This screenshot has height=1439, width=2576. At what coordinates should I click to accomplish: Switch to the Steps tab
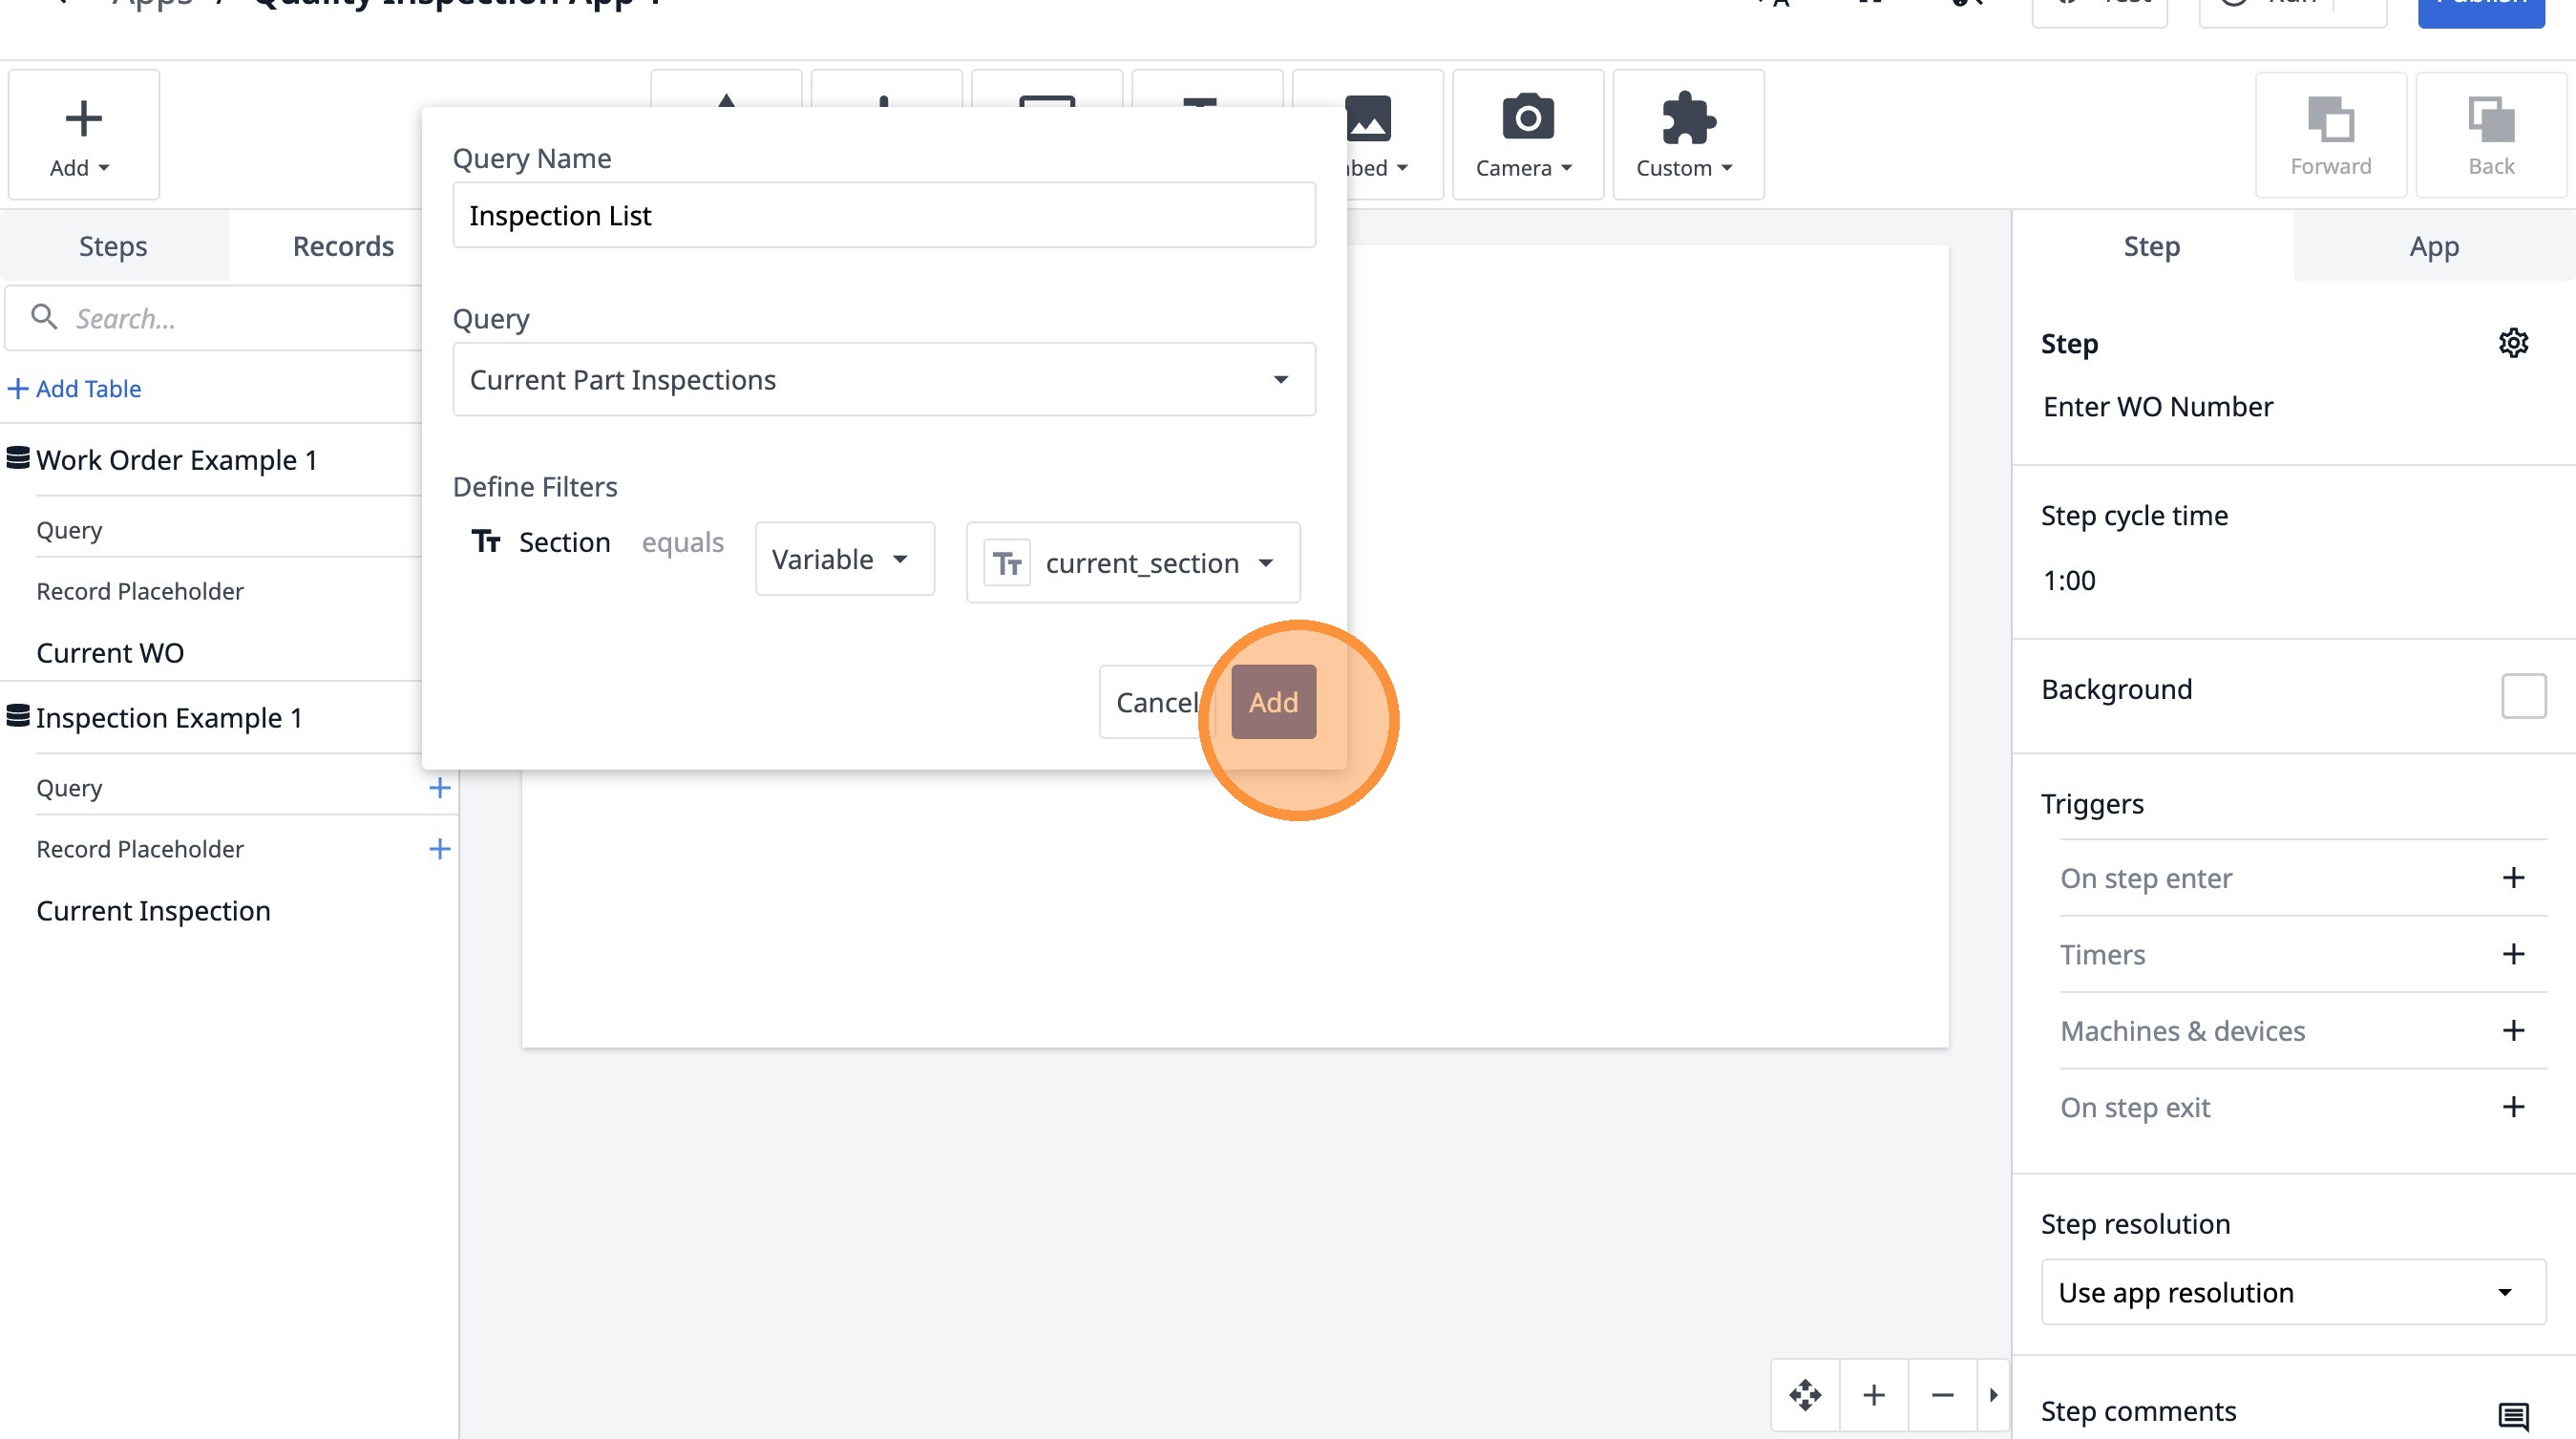tap(113, 246)
